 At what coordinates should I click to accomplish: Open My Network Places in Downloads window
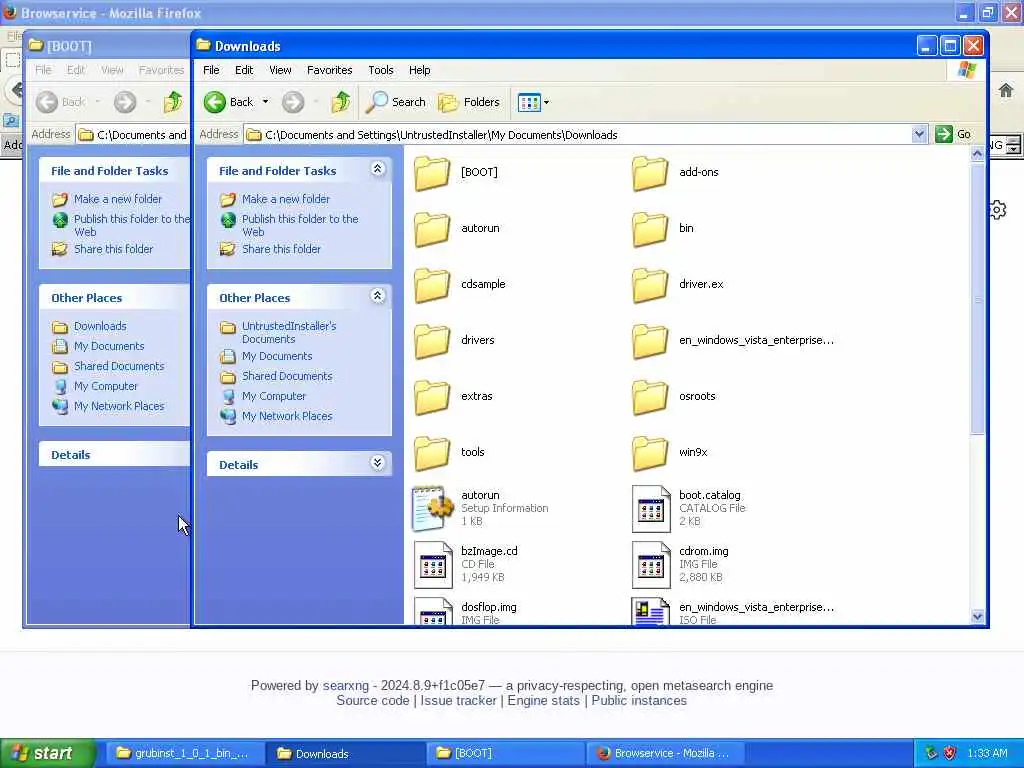click(x=287, y=417)
